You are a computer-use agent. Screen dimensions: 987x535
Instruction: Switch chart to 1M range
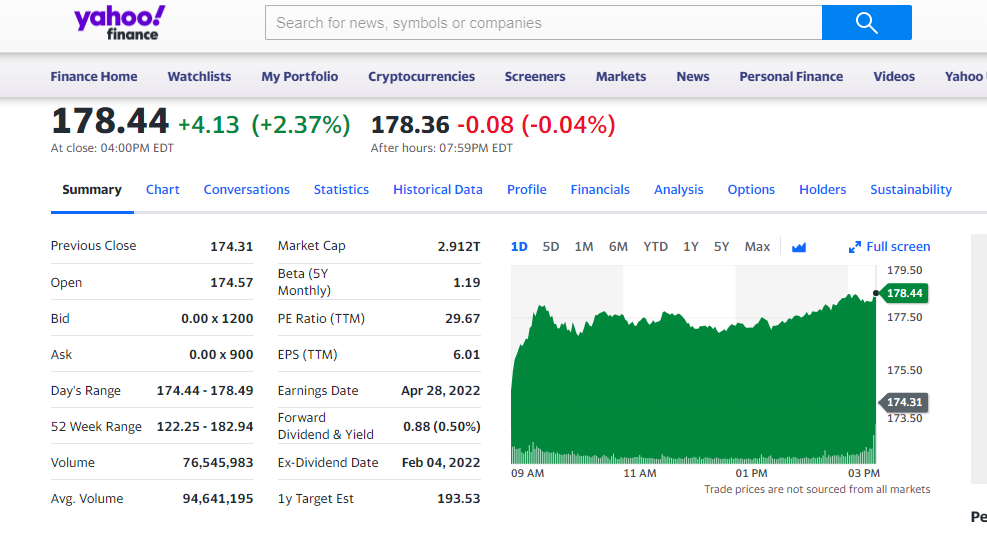(584, 247)
